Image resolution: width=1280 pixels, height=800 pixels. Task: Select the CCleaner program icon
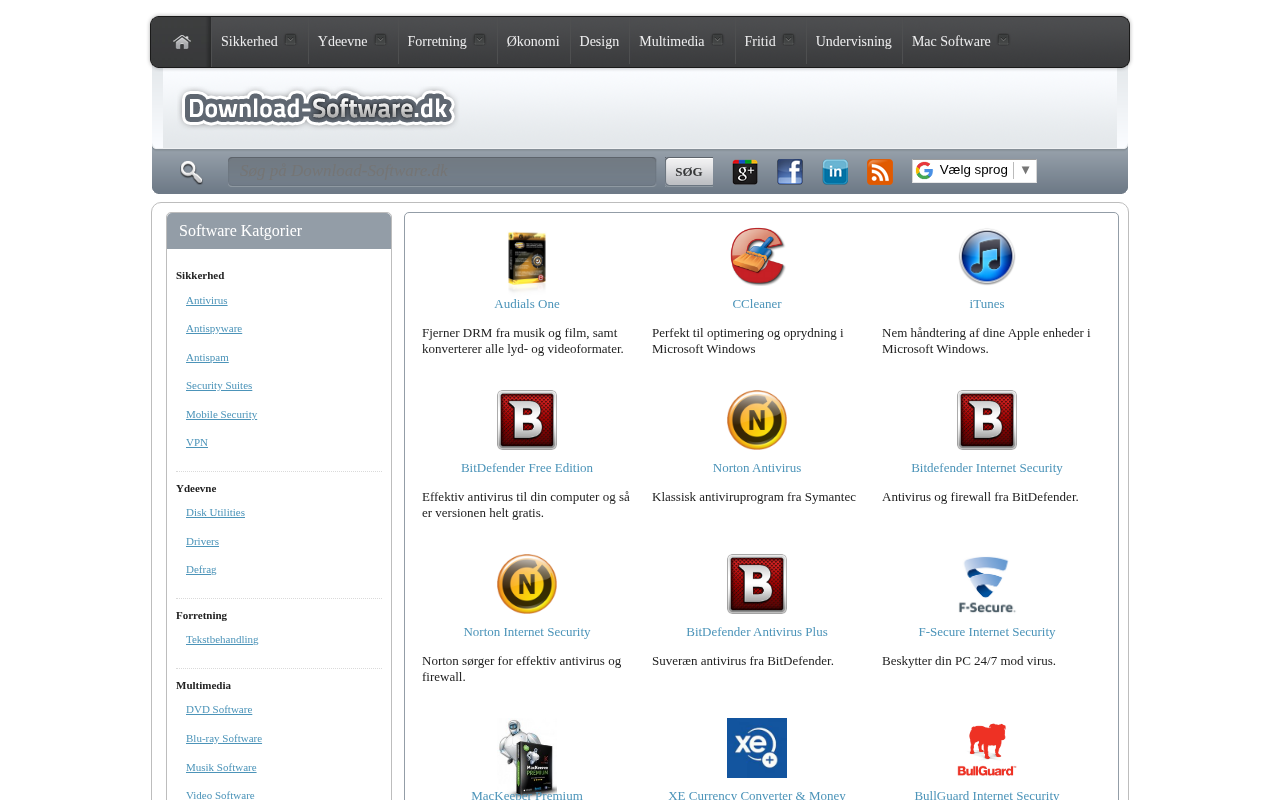tap(757, 257)
